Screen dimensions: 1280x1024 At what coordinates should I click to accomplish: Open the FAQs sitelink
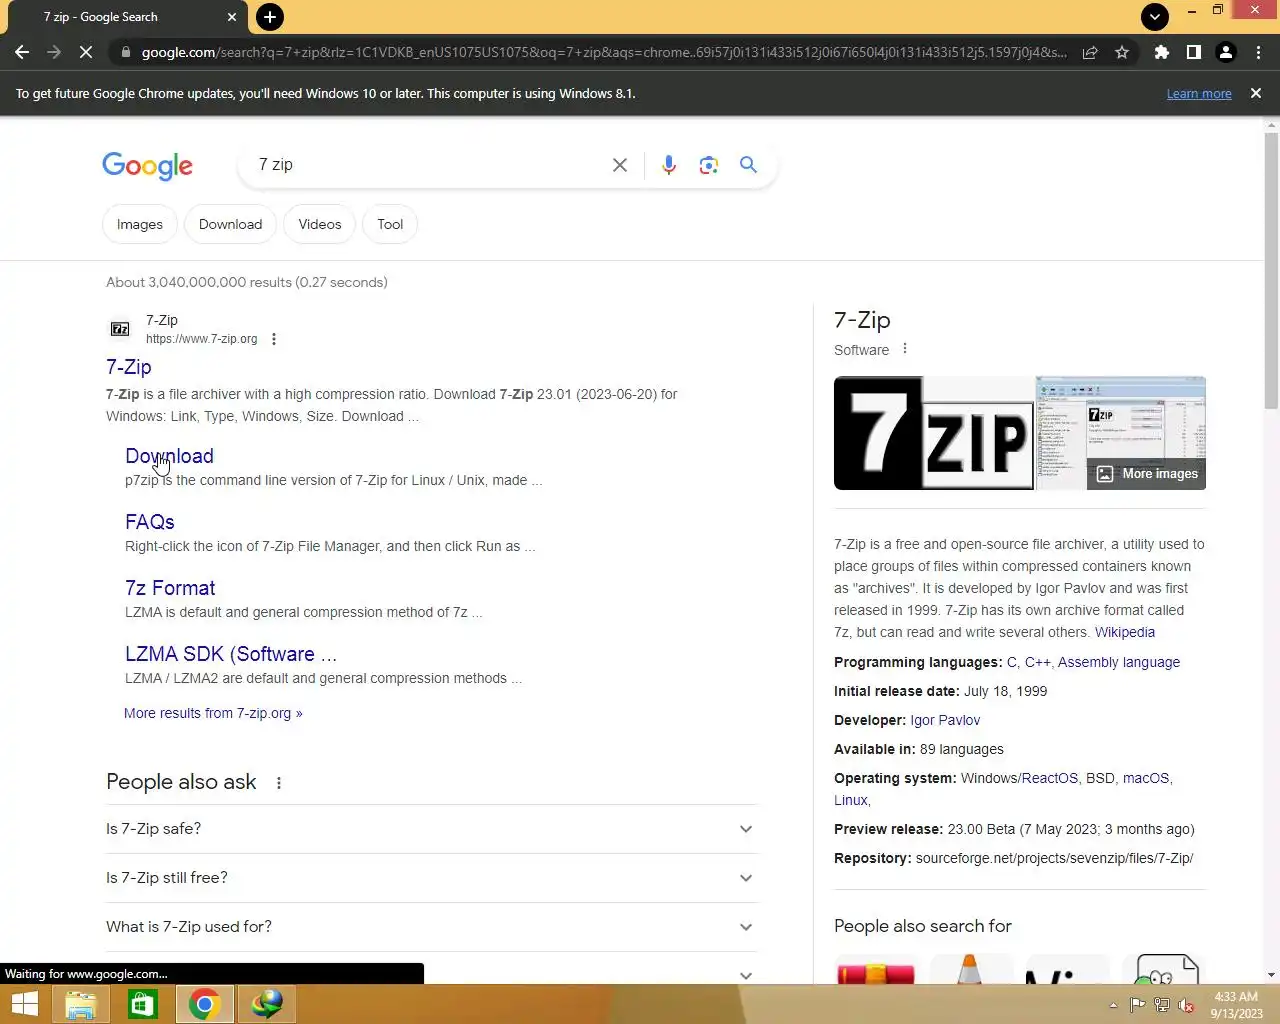click(150, 522)
